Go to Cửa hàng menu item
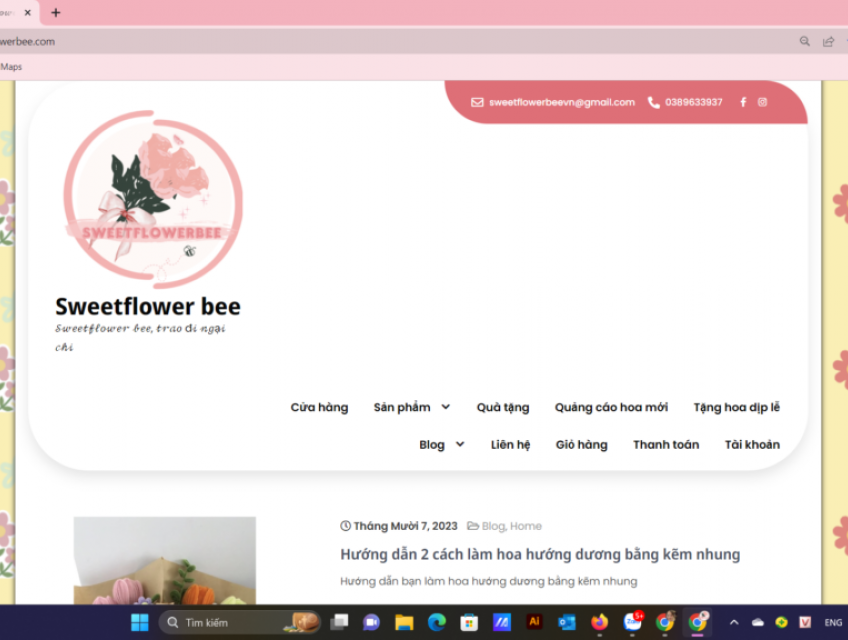 (319, 407)
